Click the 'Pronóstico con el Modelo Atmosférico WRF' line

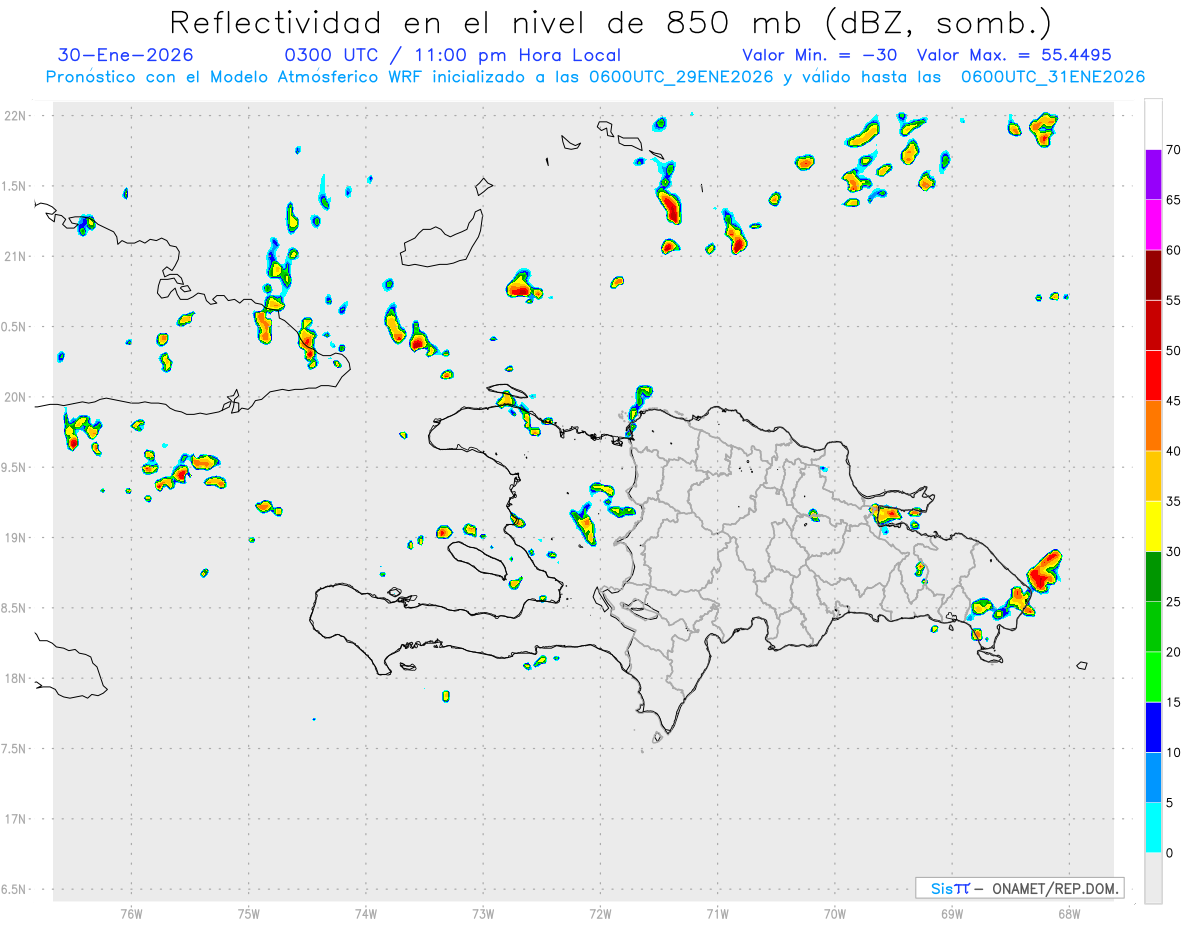[x=595, y=77]
